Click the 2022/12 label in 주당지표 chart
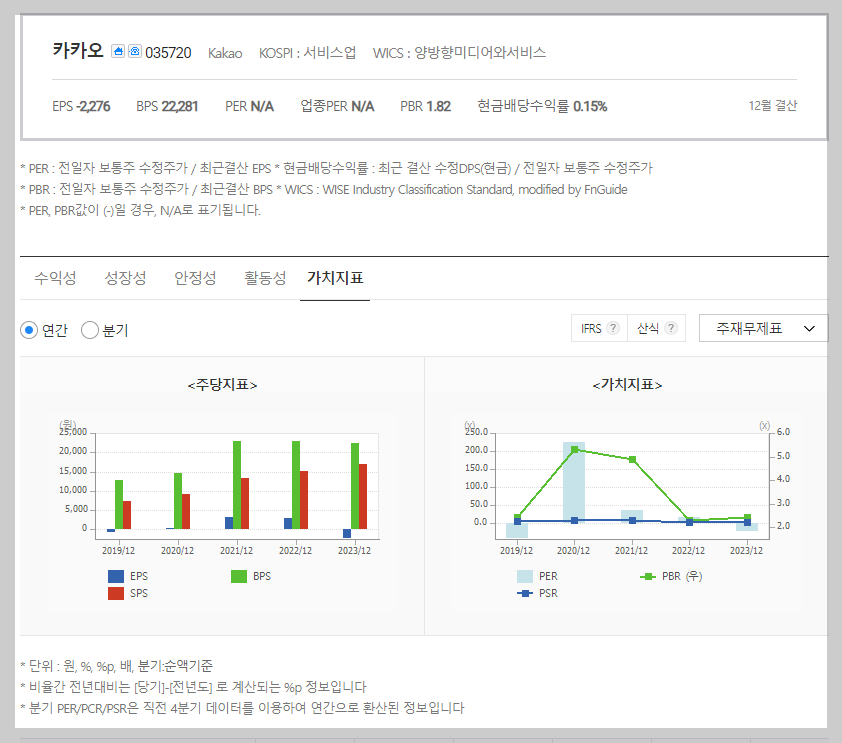This screenshot has width=842, height=743. click(295, 550)
